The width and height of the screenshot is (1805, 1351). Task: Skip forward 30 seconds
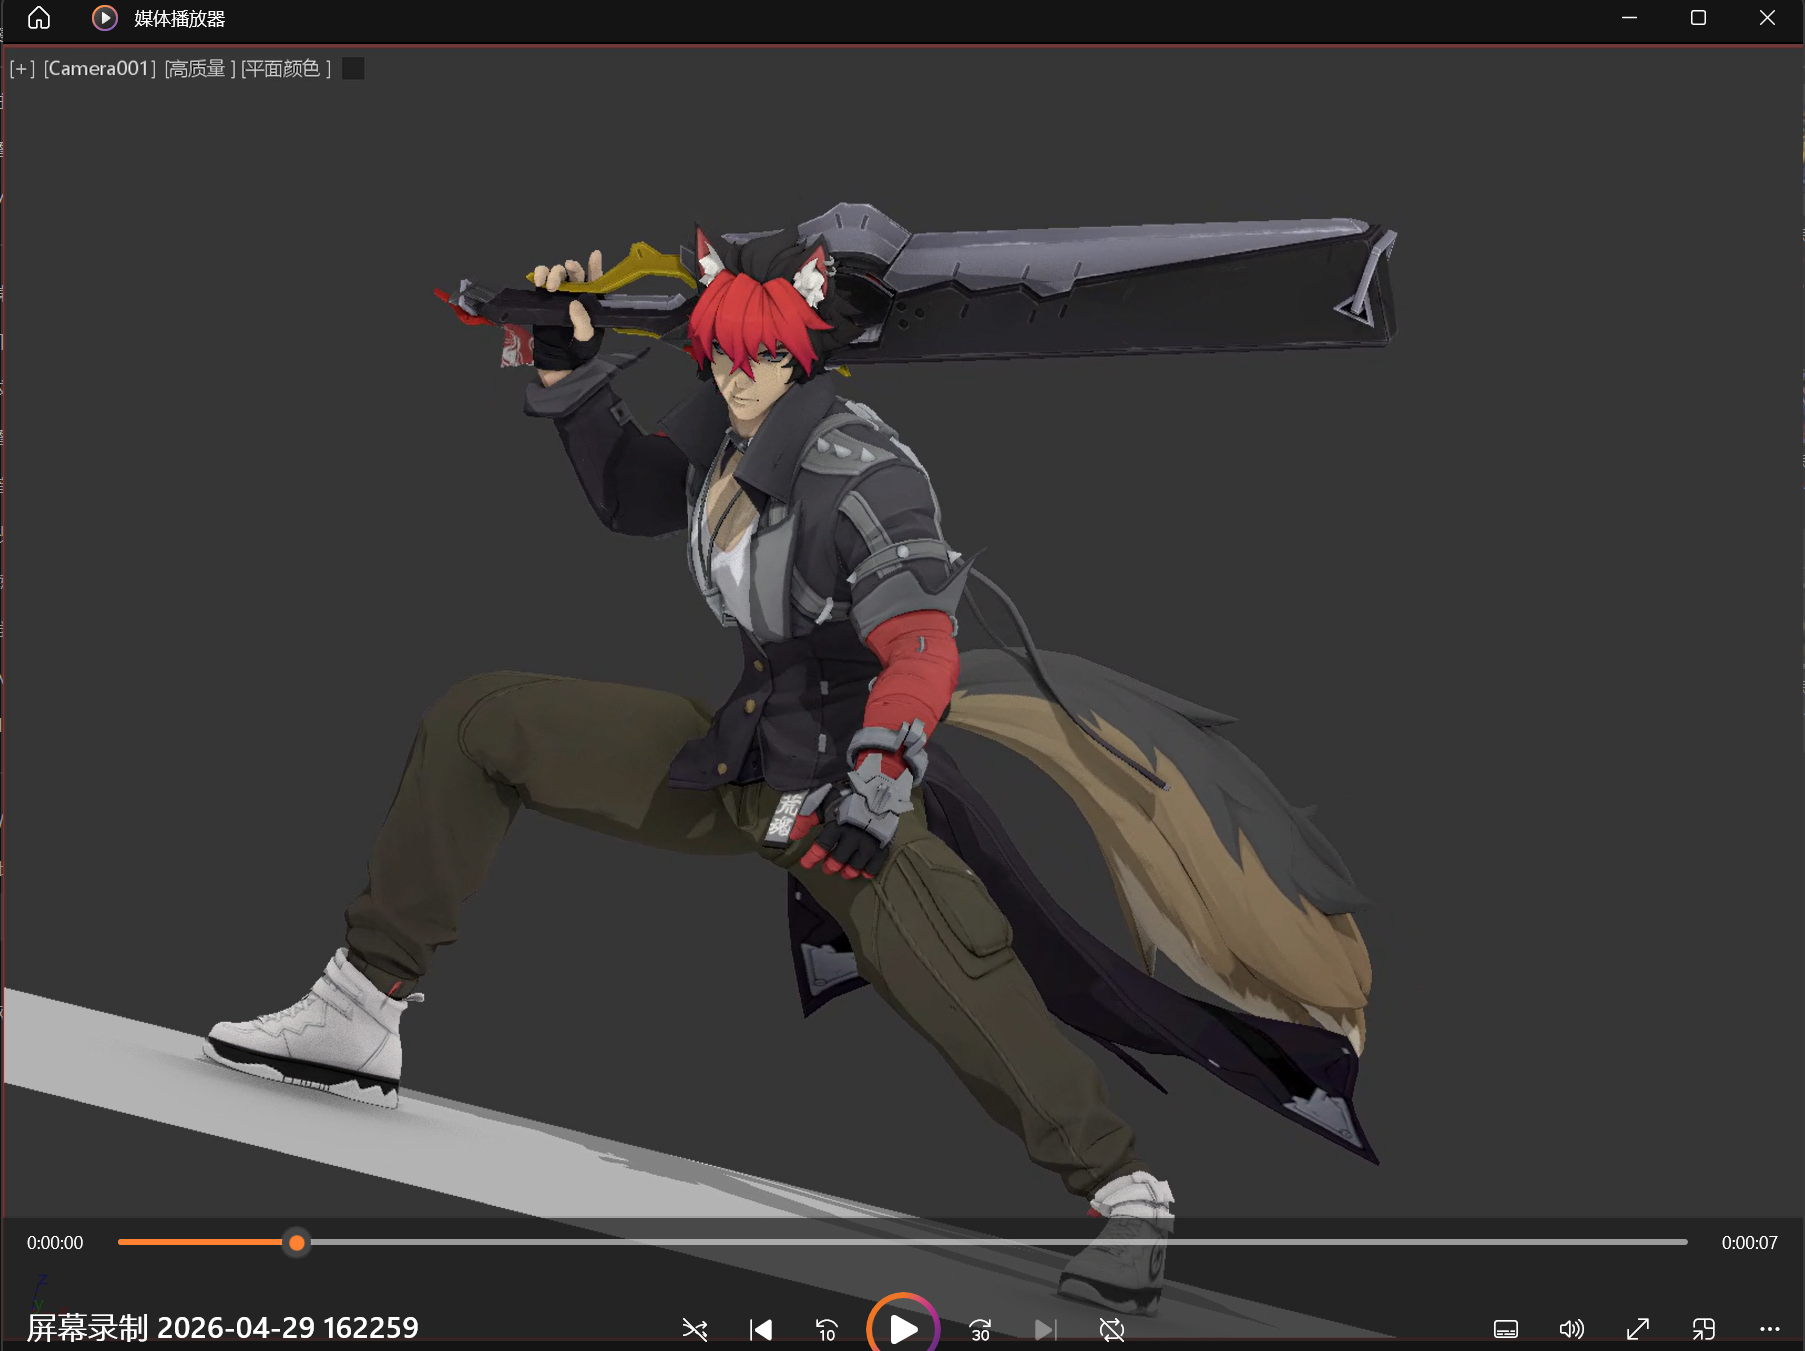[980, 1329]
